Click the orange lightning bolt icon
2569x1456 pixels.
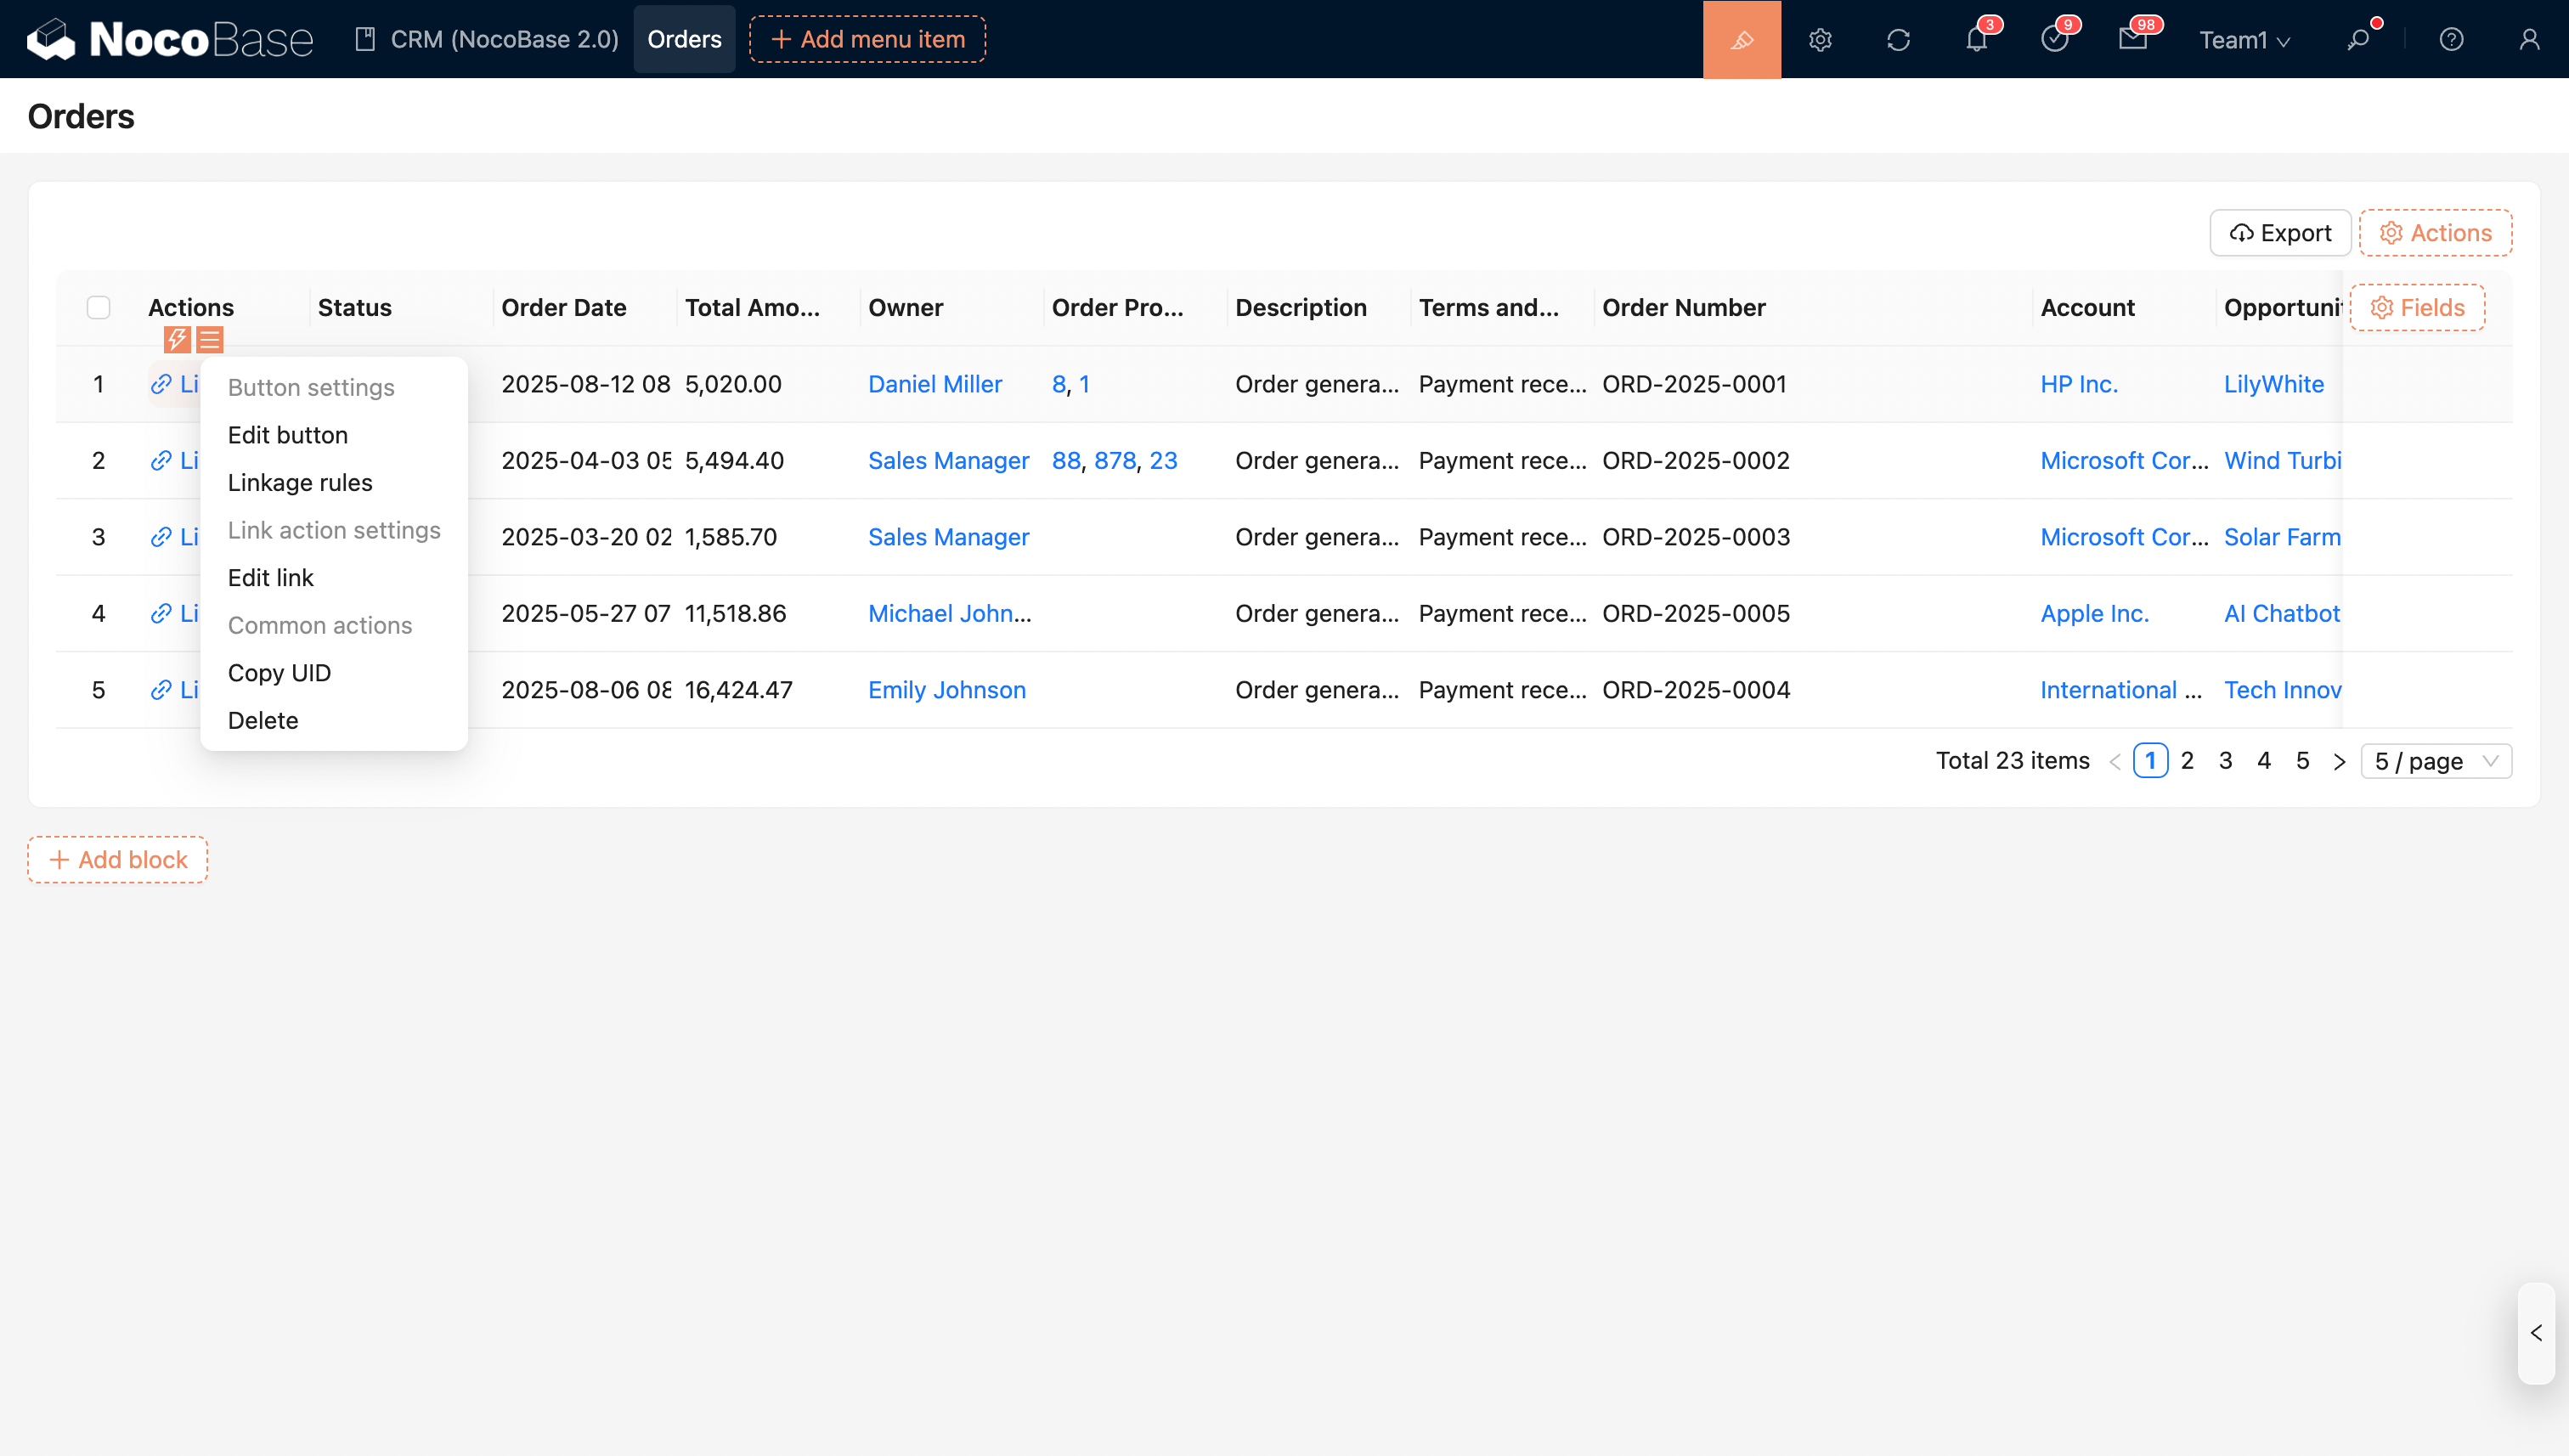[177, 340]
